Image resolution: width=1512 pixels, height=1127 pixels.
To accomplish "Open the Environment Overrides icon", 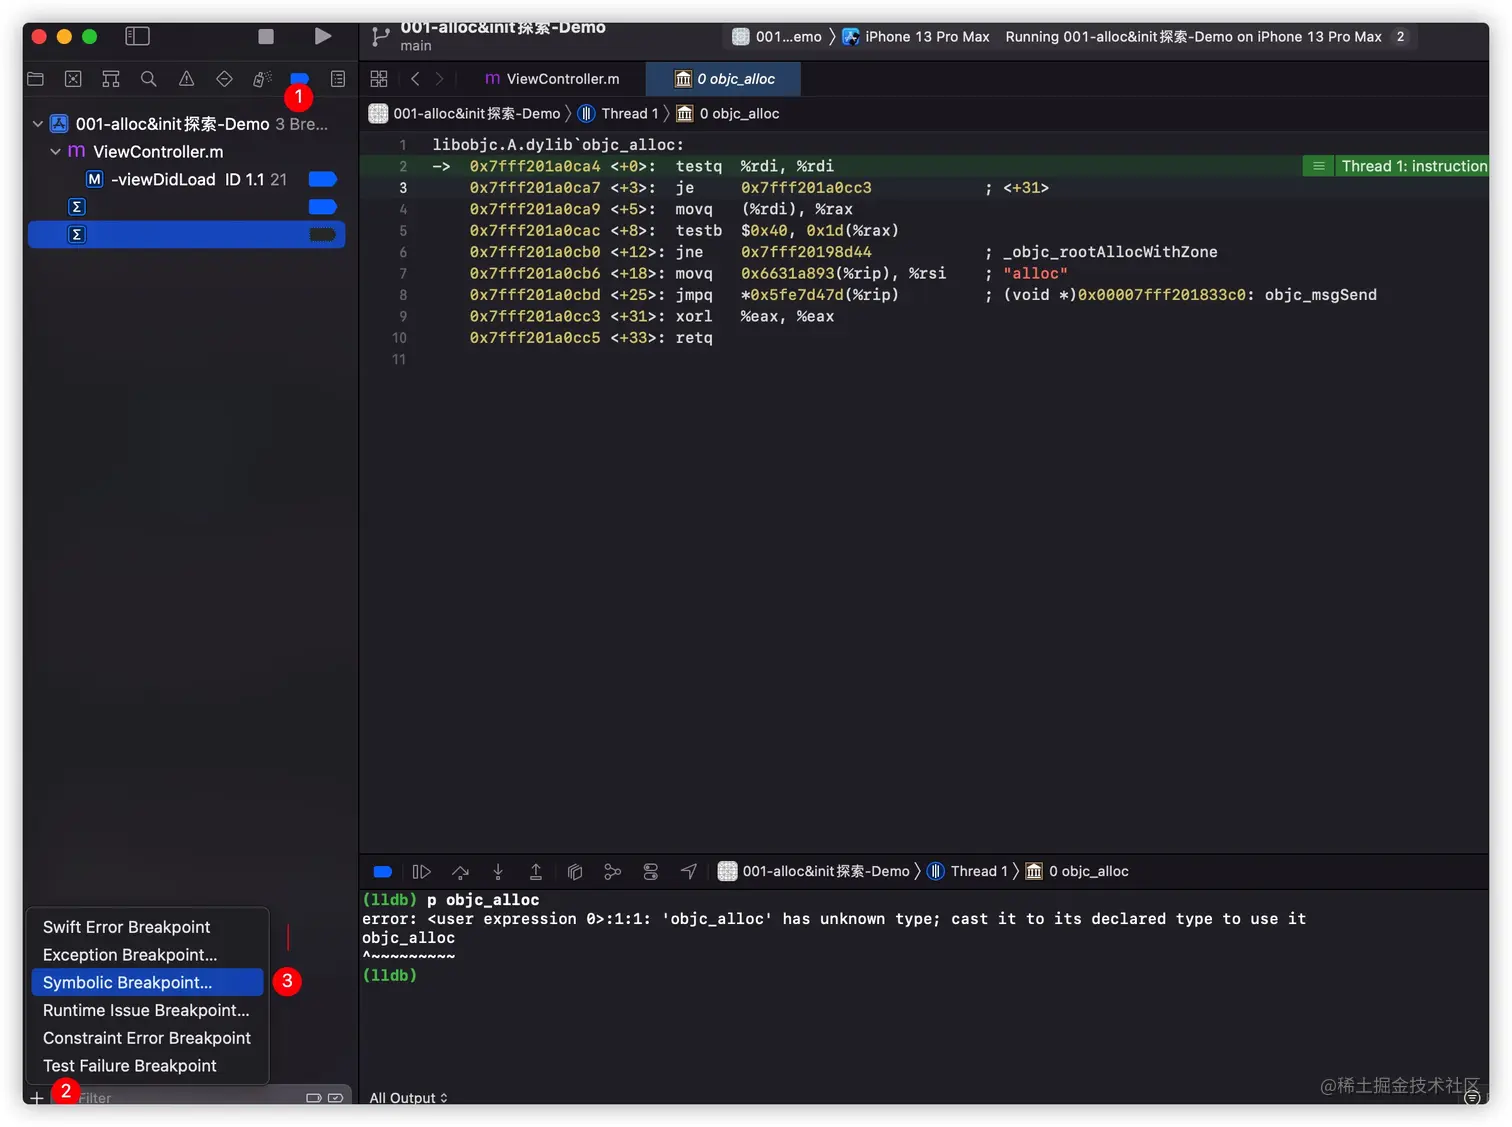I will pyautogui.click(x=651, y=872).
